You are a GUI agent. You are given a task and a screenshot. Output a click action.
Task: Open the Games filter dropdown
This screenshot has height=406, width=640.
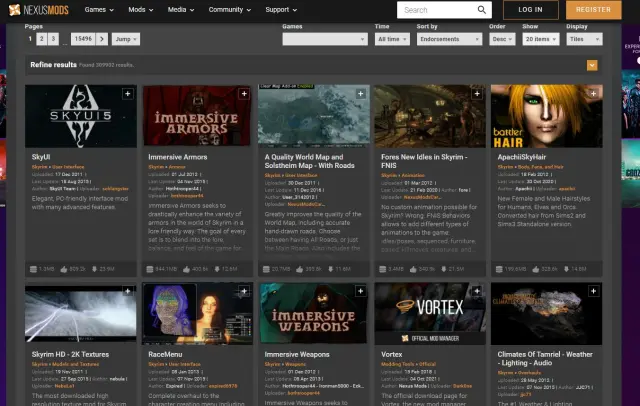pyautogui.click(x=325, y=39)
